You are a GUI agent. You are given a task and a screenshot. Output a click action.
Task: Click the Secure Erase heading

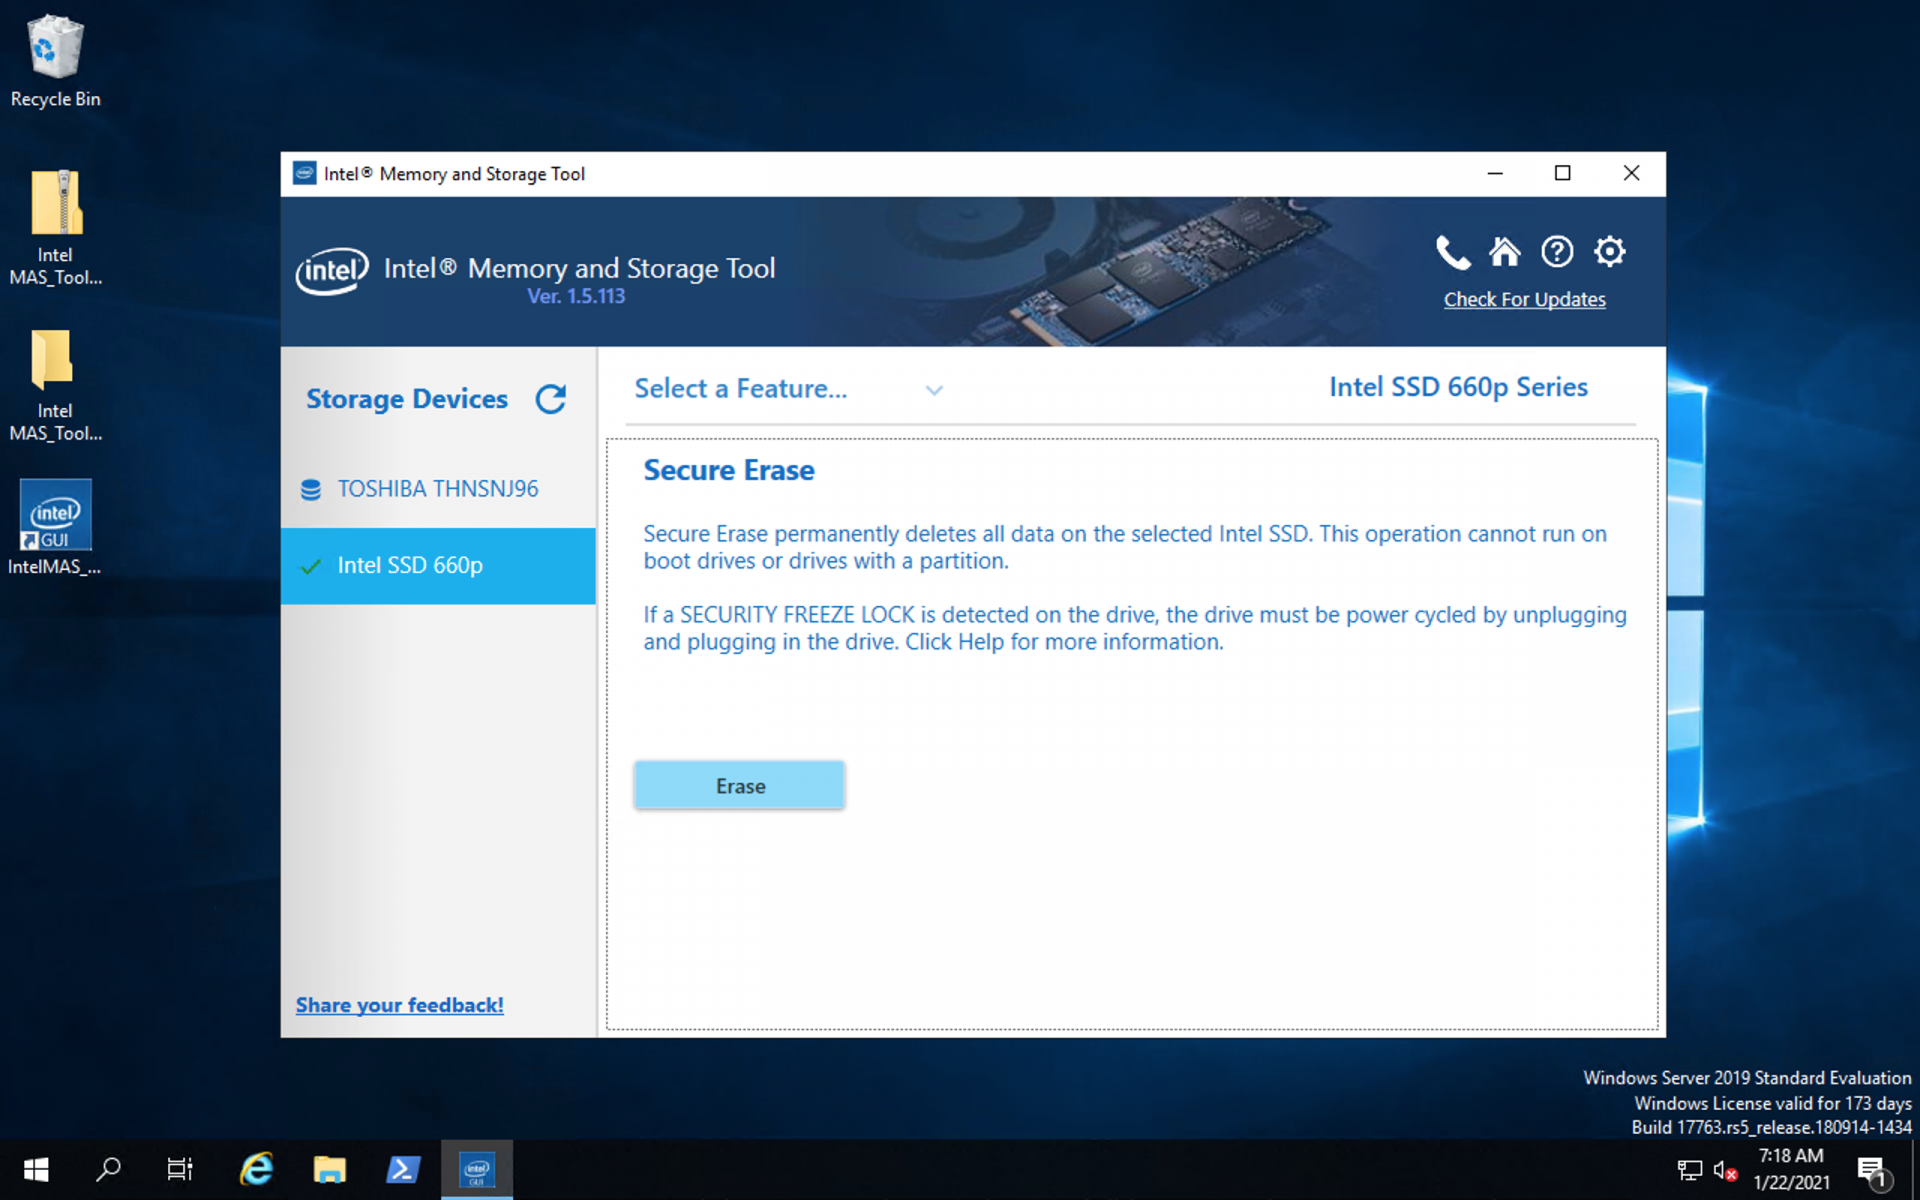(x=729, y=470)
